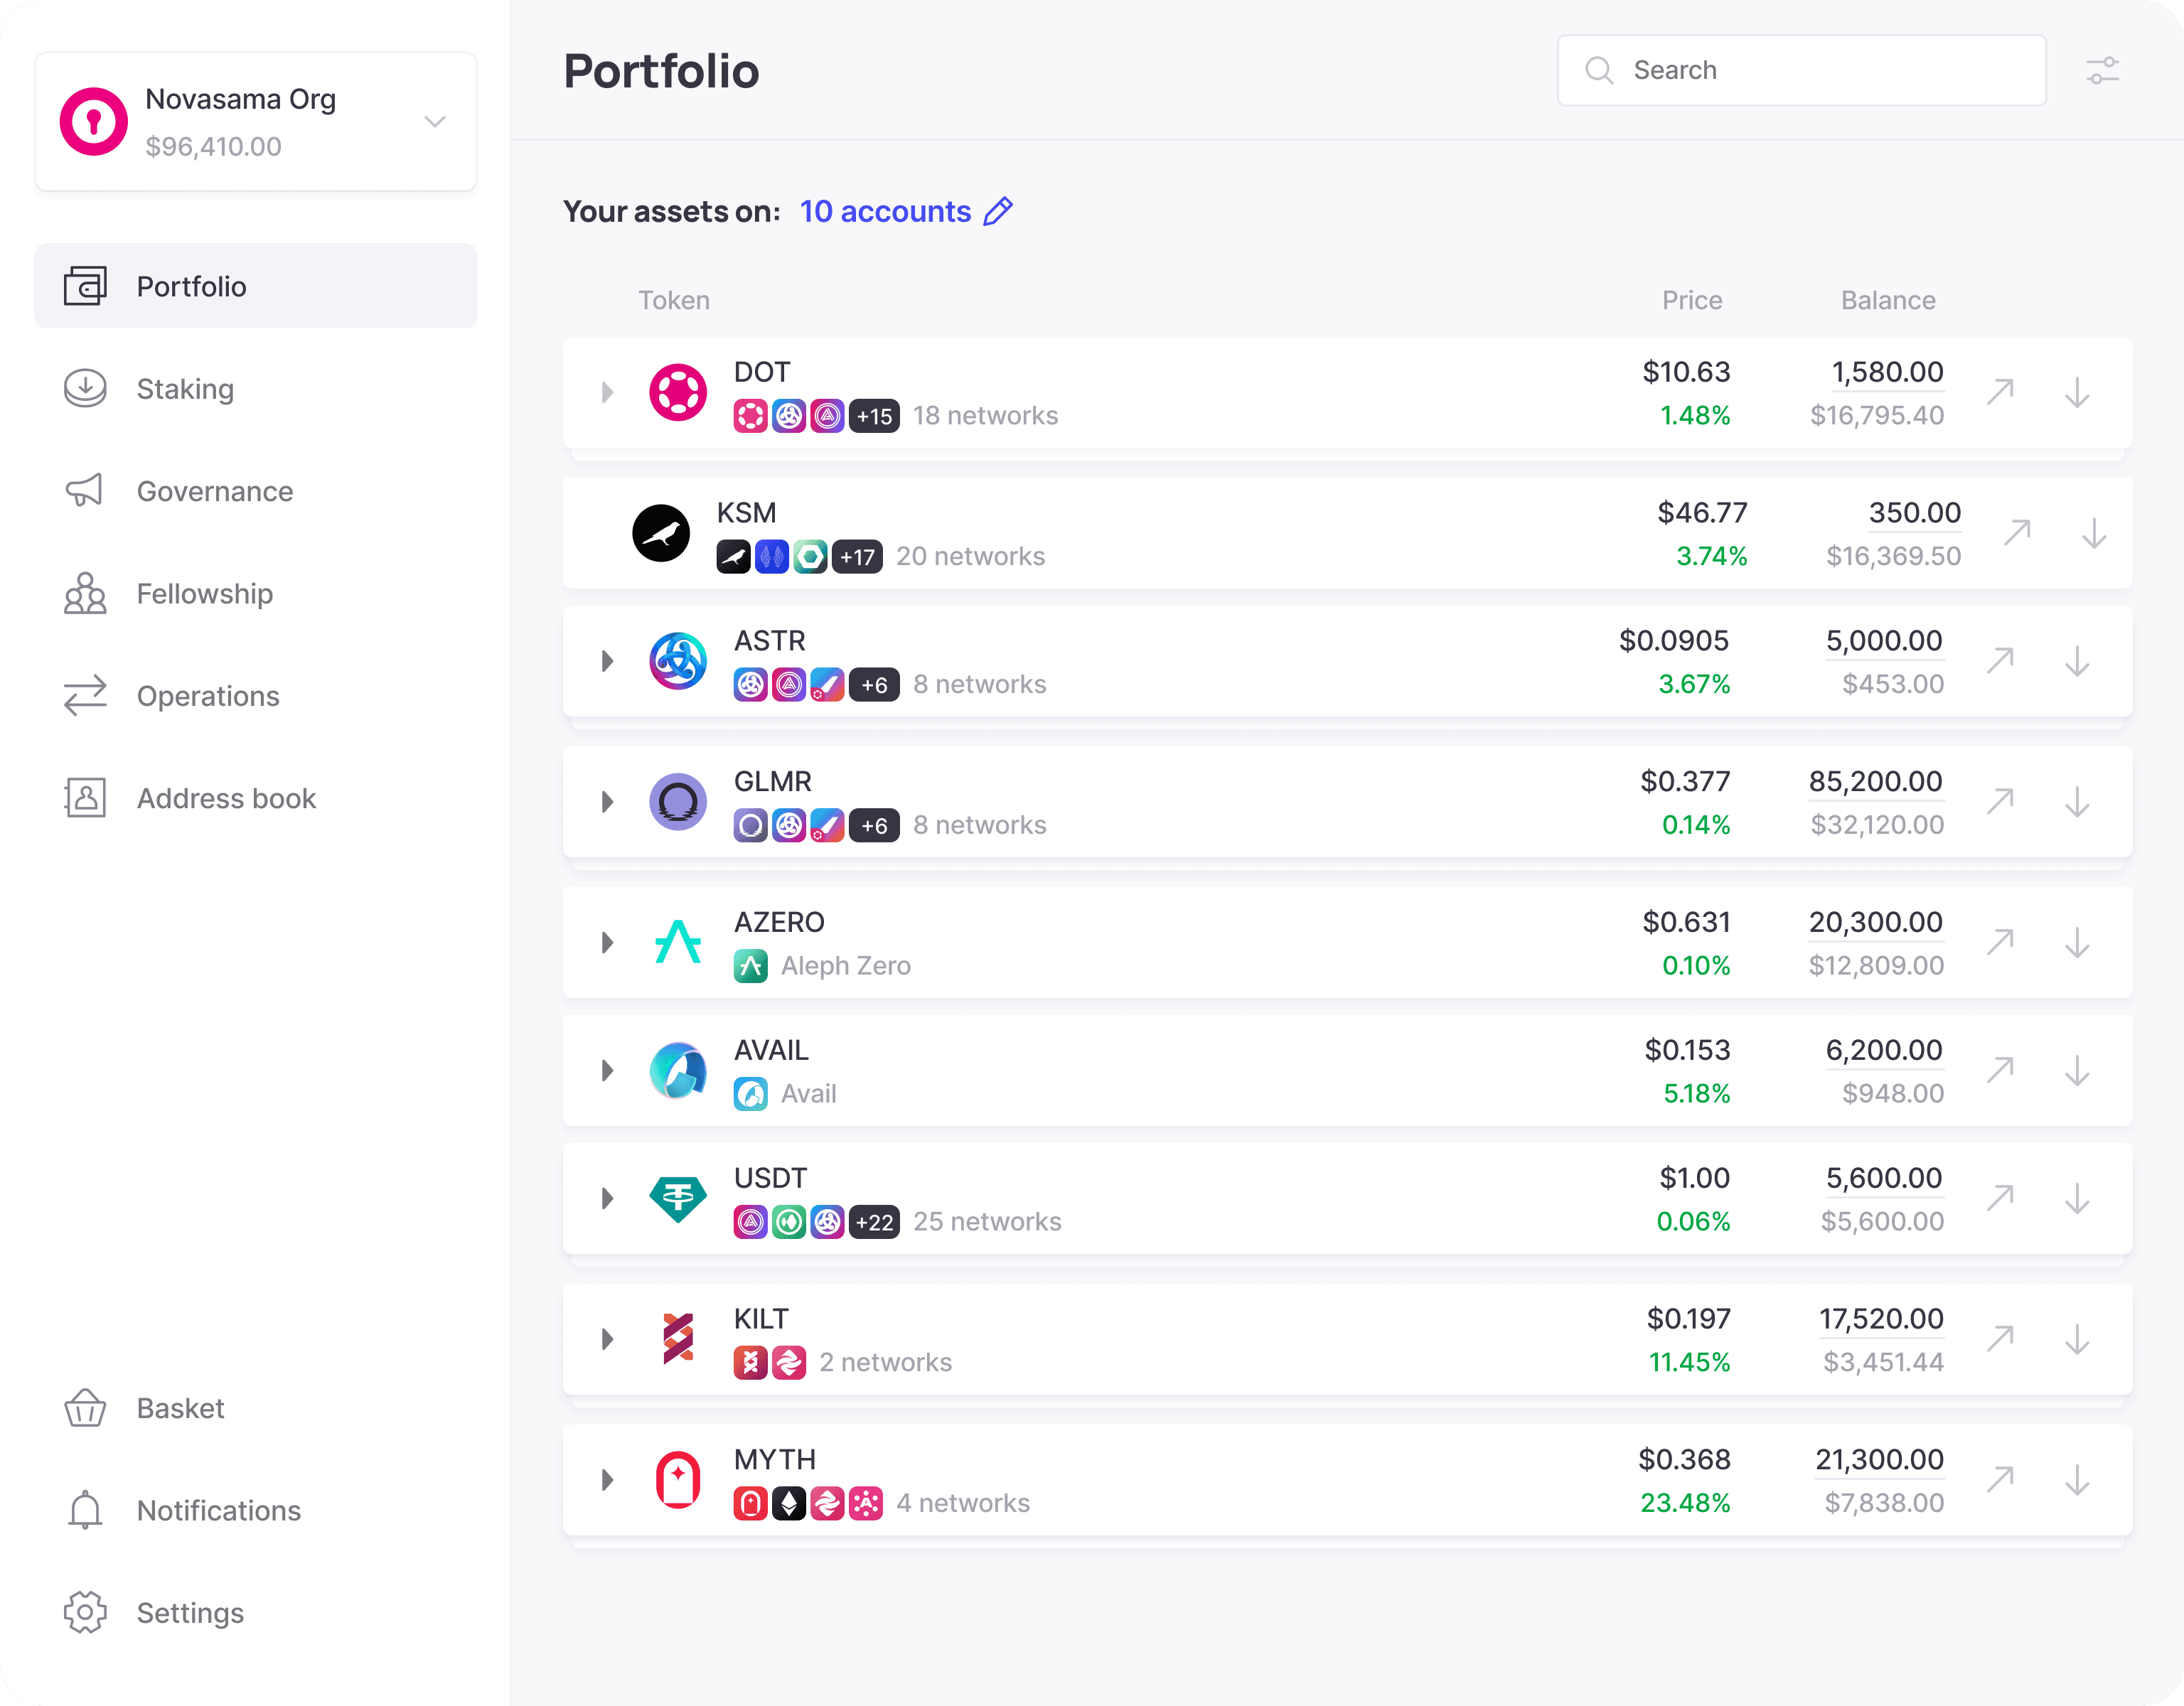Click the receive arrow on MYTH row
Viewport: 2184px width, 1706px height.
point(2077,1479)
